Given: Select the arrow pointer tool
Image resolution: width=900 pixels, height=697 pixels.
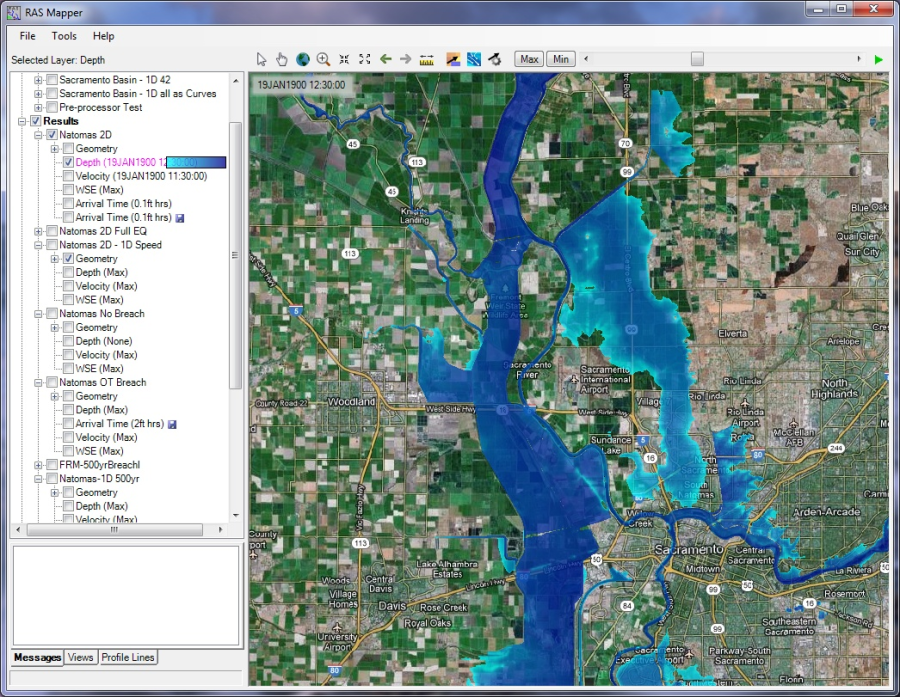Looking at the screenshot, I should 262,59.
